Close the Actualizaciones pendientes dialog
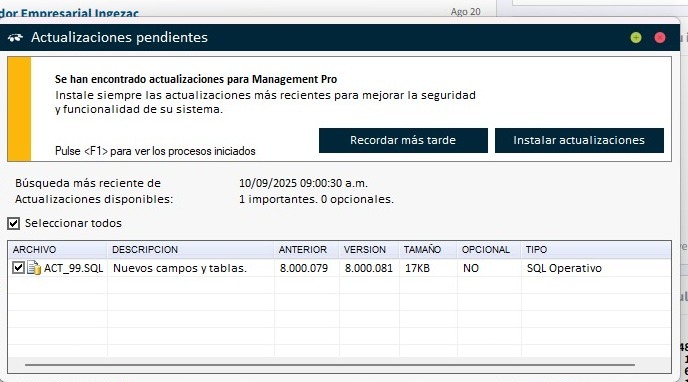 660,38
